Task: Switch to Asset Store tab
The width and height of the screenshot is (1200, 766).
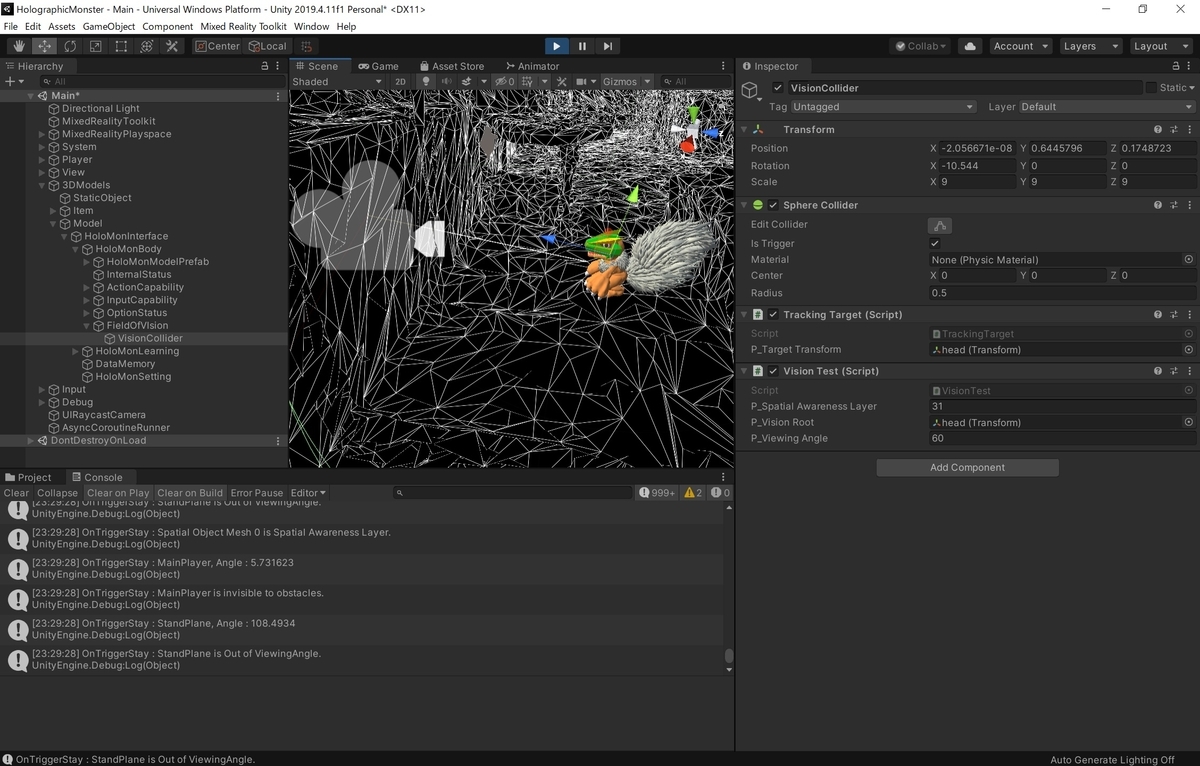Action: point(451,66)
